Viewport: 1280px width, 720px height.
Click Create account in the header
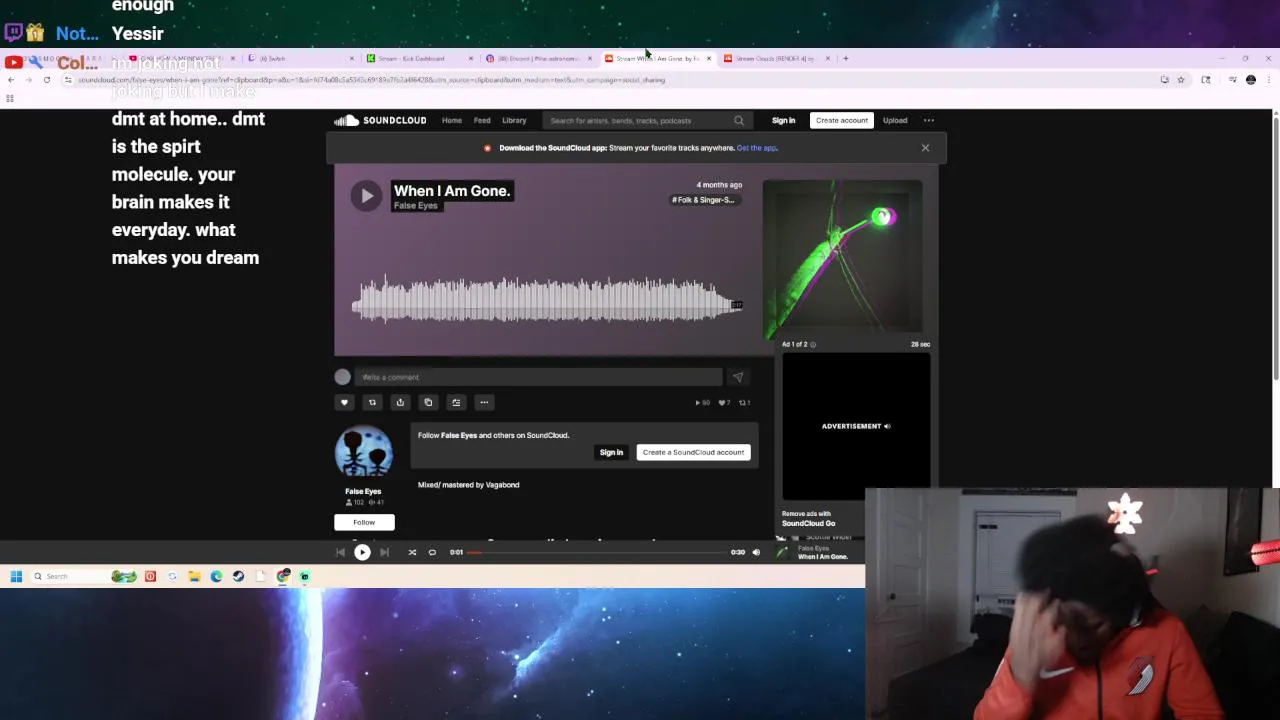pyautogui.click(x=841, y=120)
